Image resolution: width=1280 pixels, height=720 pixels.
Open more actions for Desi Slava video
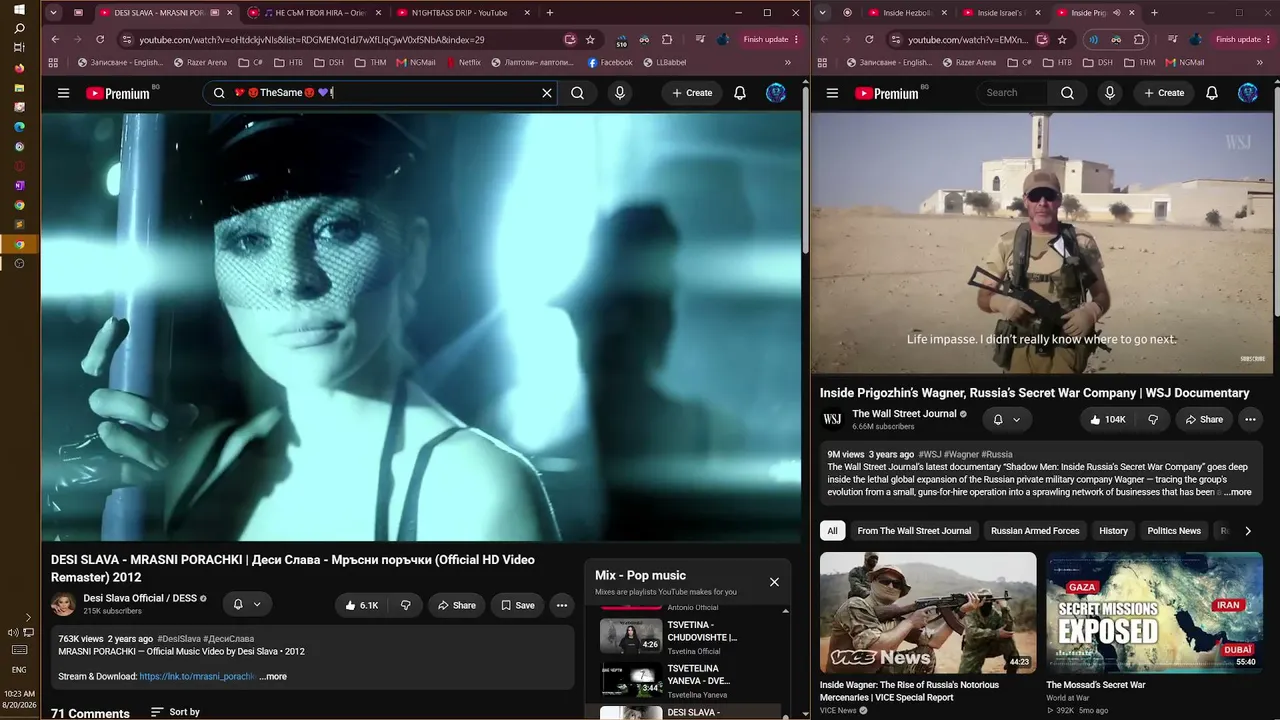click(x=562, y=605)
